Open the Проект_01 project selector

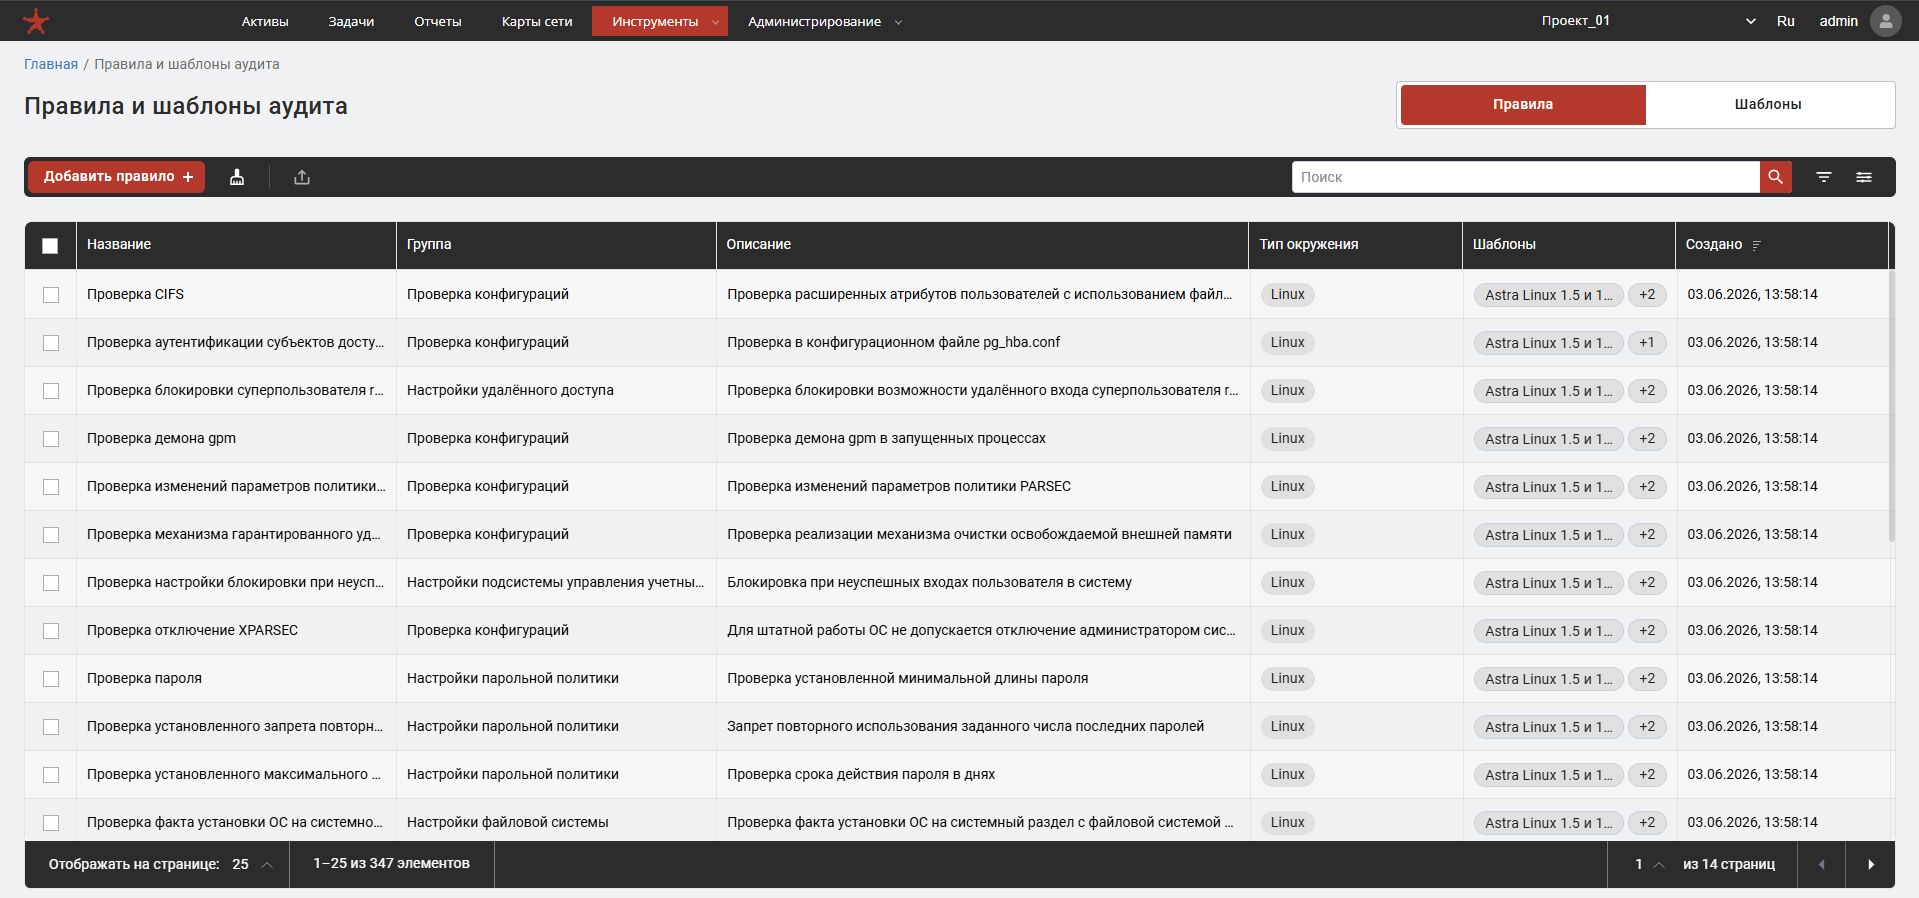pyautogui.click(x=1648, y=21)
